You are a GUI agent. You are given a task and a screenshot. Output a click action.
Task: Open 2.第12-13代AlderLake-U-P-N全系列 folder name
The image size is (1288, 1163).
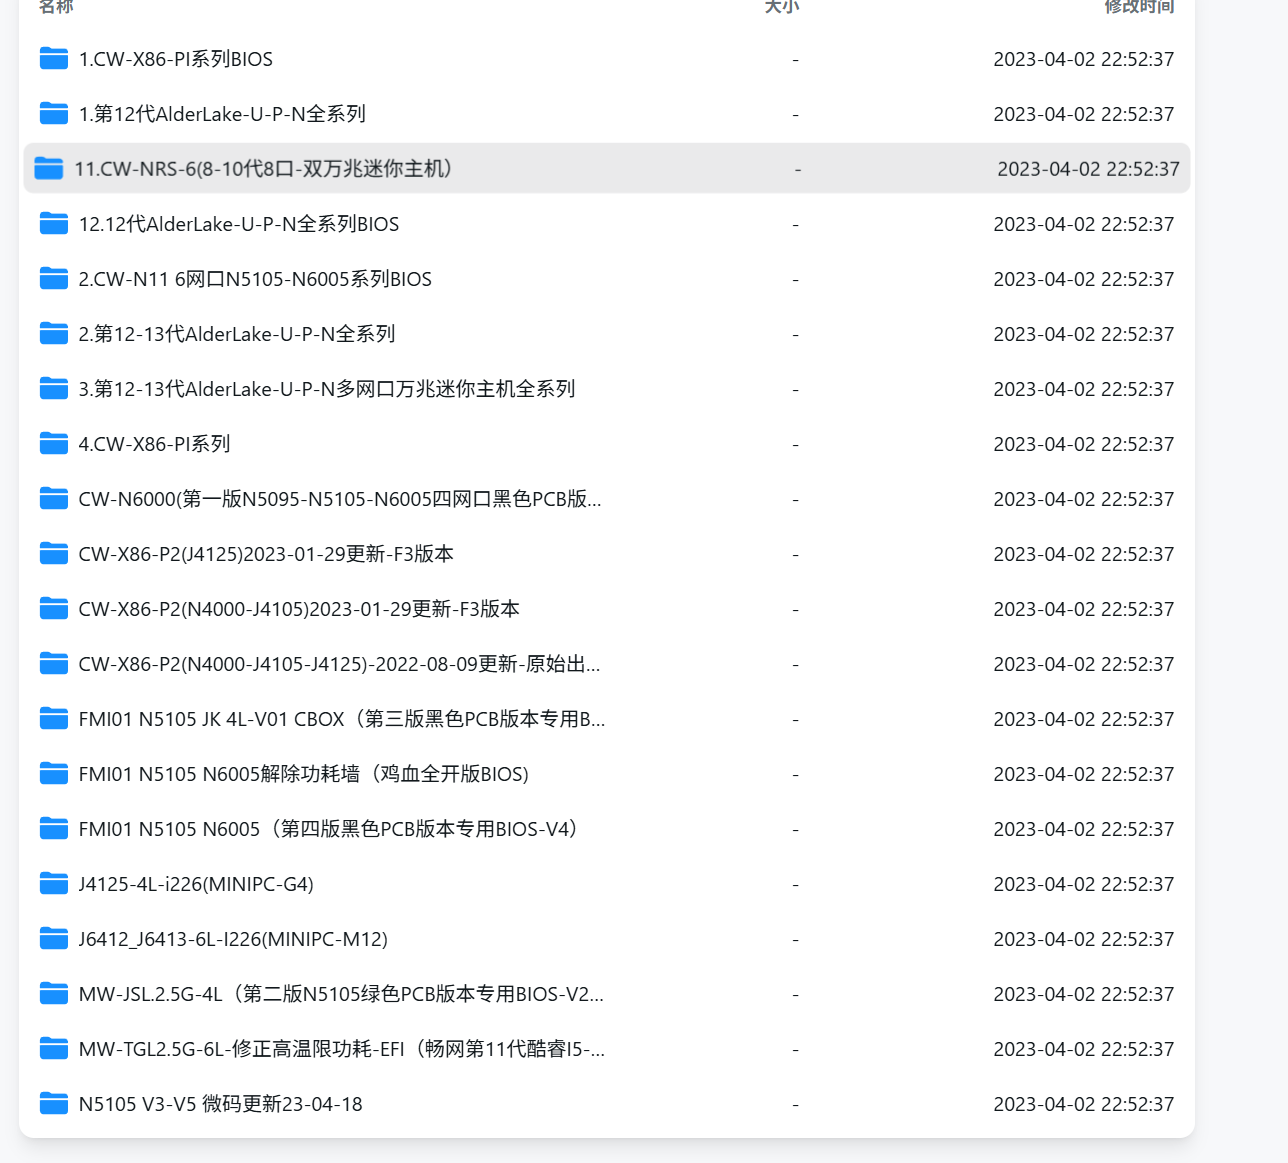237,334
